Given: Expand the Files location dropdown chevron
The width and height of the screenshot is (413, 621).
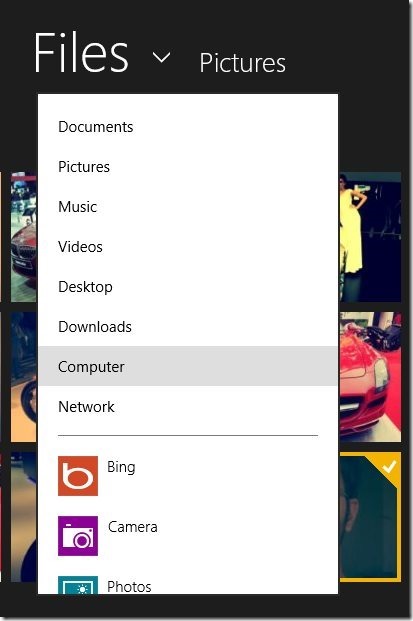Looking at the screenshot, I should (x=162, y=58).
